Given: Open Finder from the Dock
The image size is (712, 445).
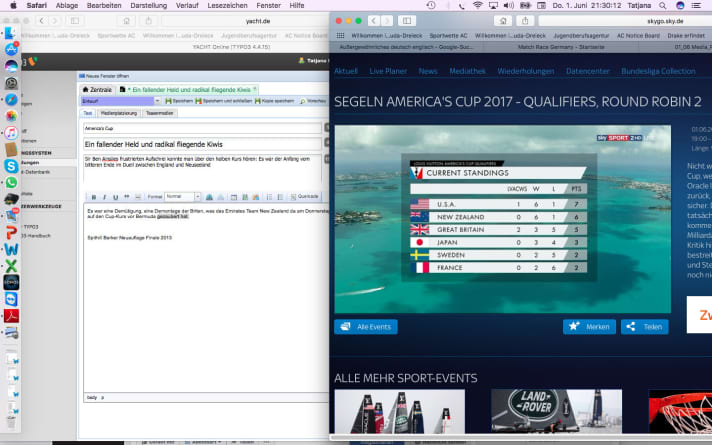Looking at the screenshot, I should [x=11, y=33].
